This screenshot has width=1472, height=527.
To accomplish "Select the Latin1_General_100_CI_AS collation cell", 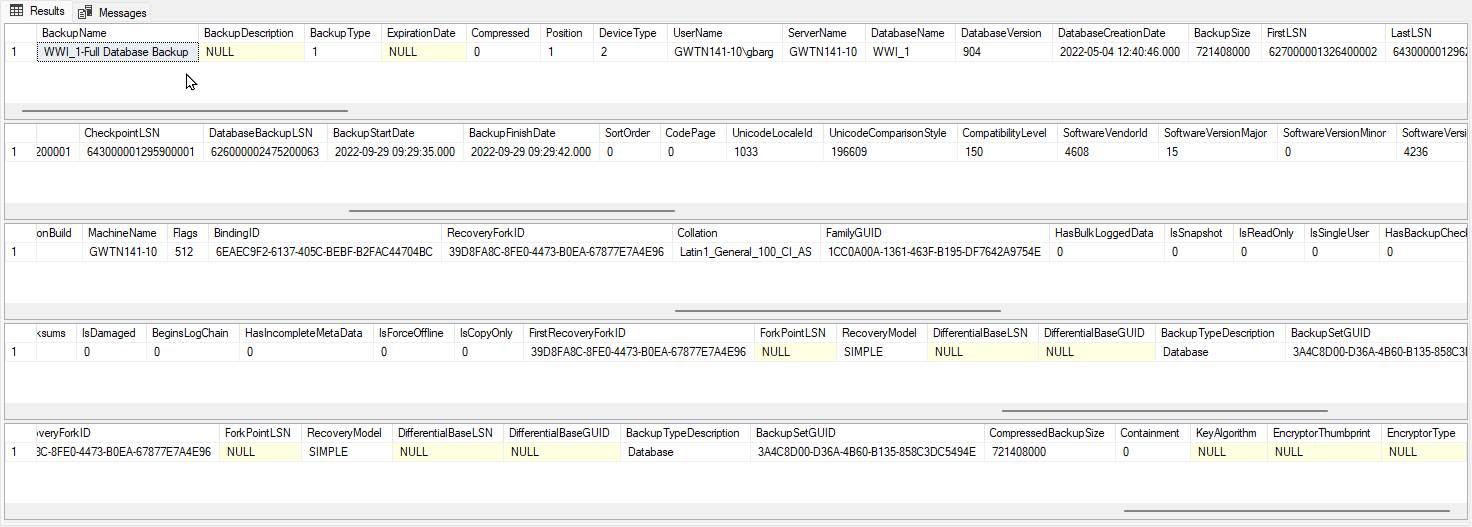I will pos(745,252).
